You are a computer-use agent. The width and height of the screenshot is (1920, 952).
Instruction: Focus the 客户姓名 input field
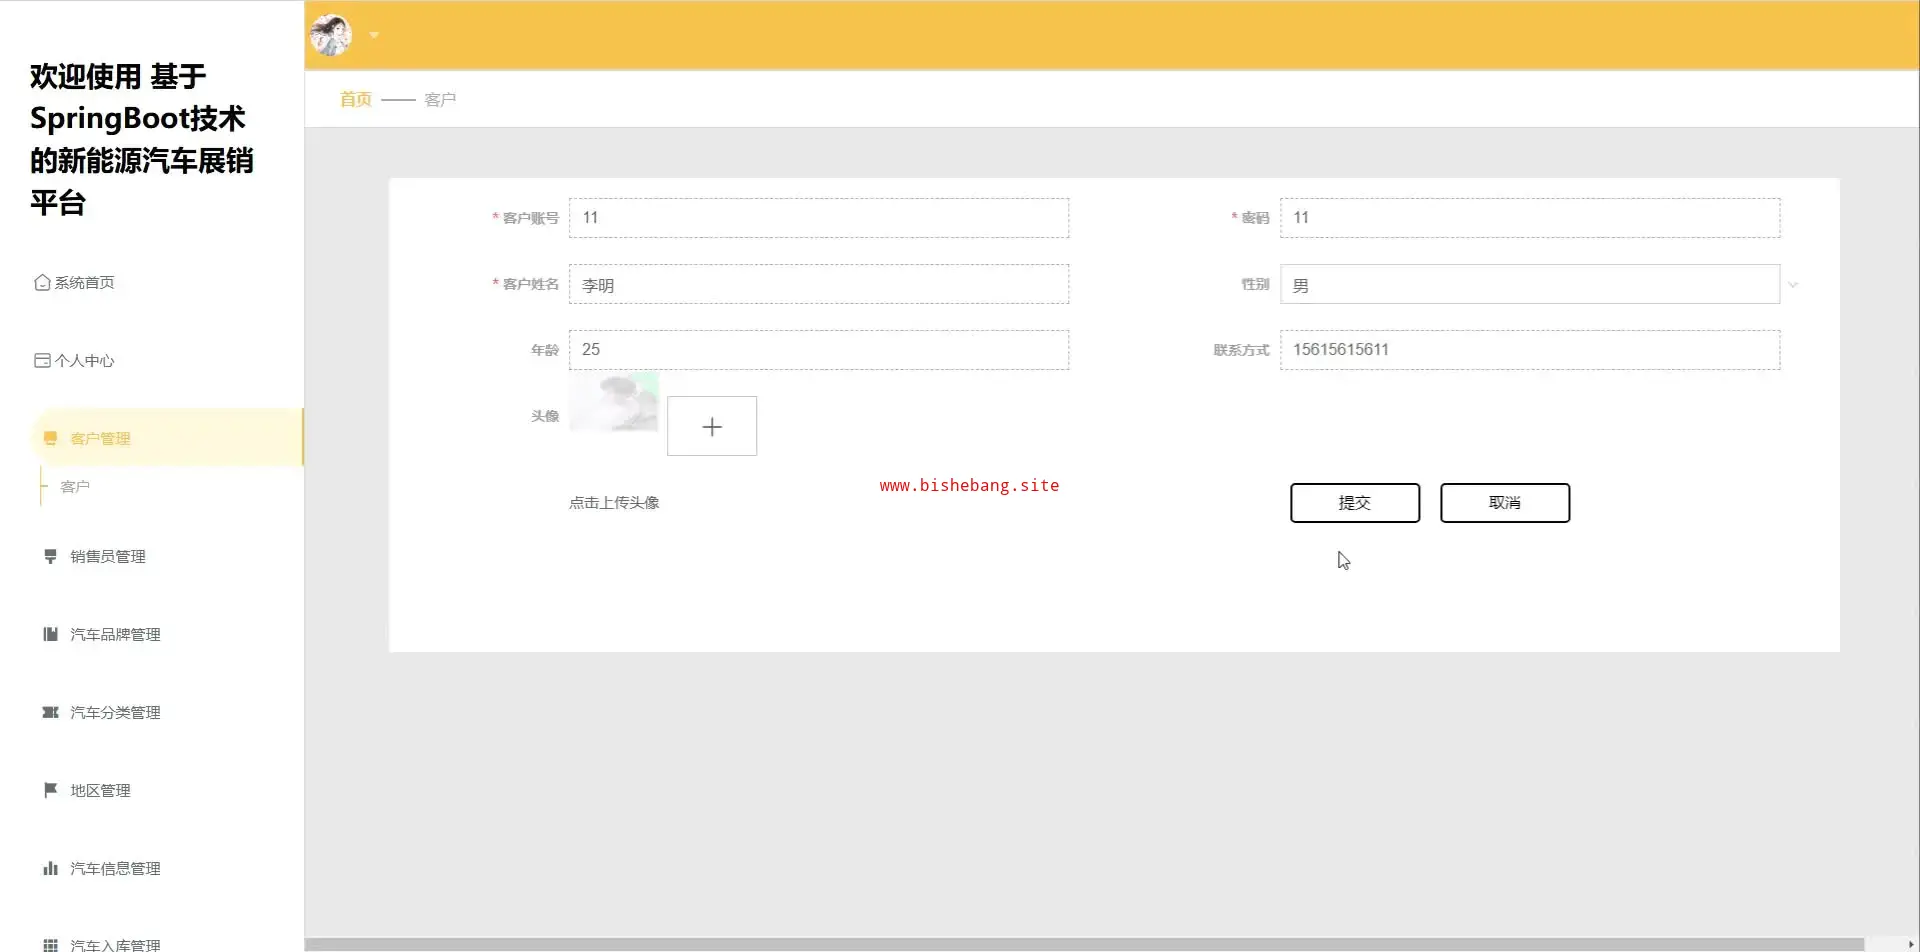pos(819,284)
